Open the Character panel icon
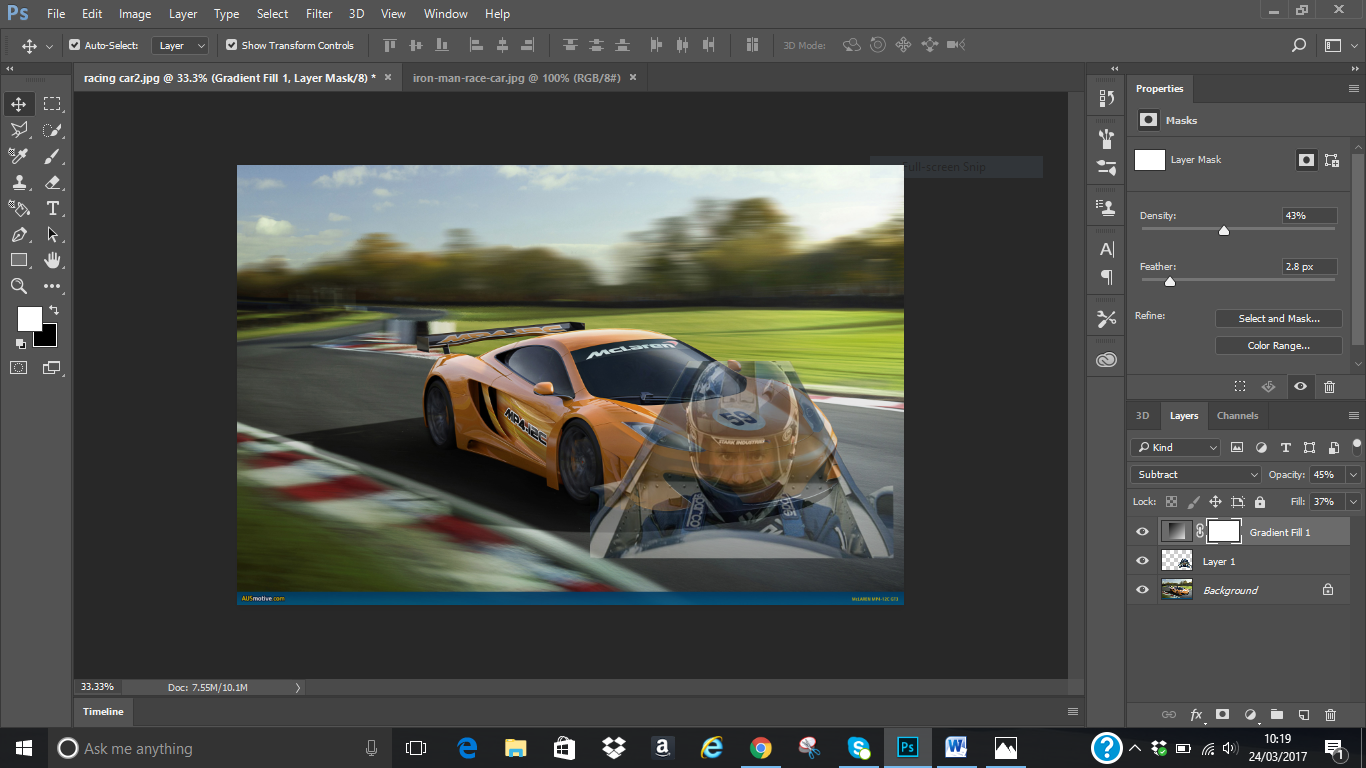This screenshot has height=768, width=1366. [1106, 249]
